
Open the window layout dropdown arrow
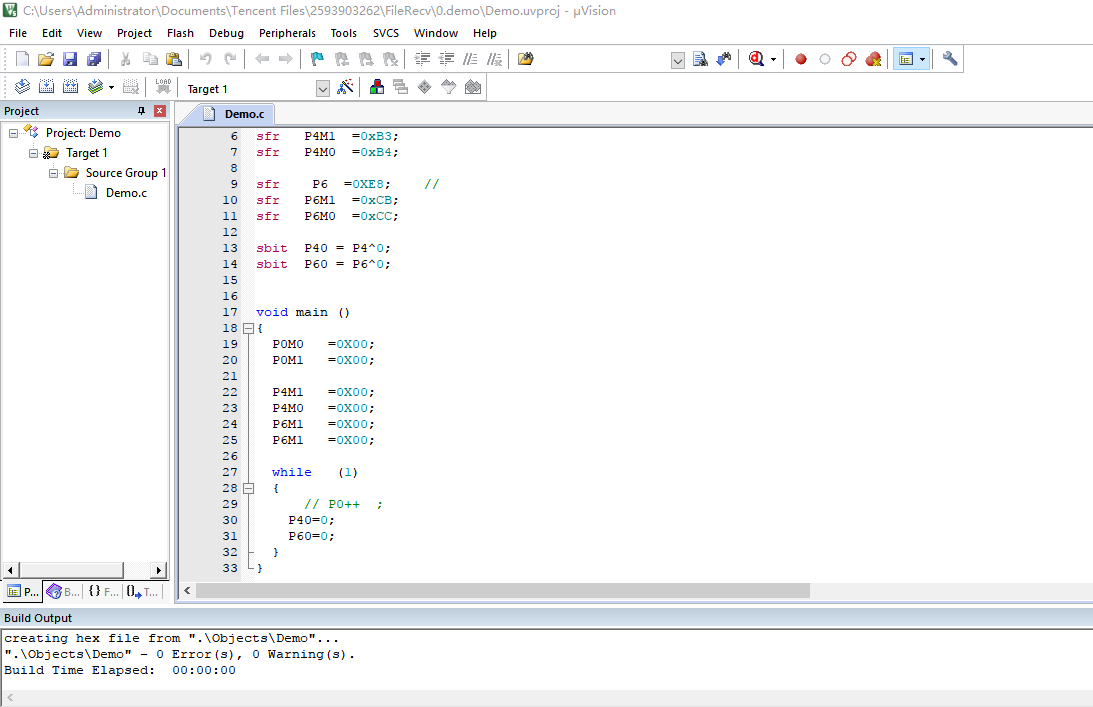click(x=922, y=59)
